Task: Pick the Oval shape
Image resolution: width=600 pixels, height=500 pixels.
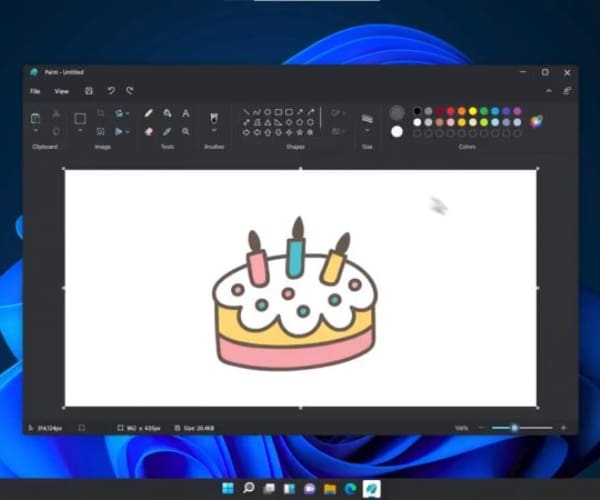Action: click(267, 112)
